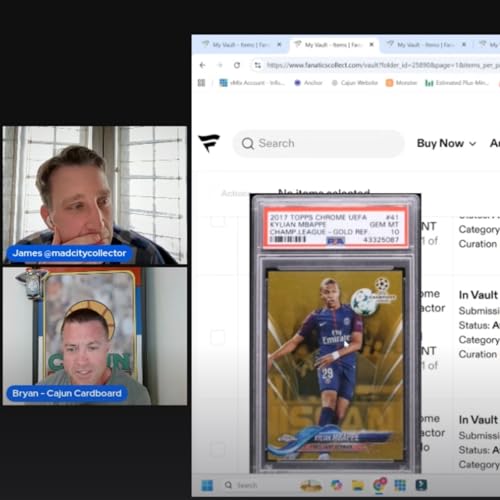Close the first My Vault tab

[x=279, y=44]
